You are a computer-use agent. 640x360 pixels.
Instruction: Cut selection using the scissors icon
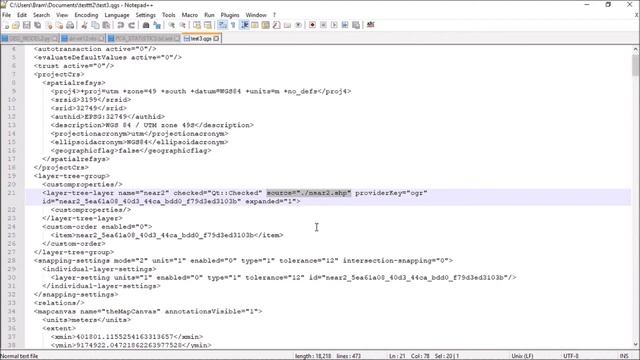click(x=84, y=25)
